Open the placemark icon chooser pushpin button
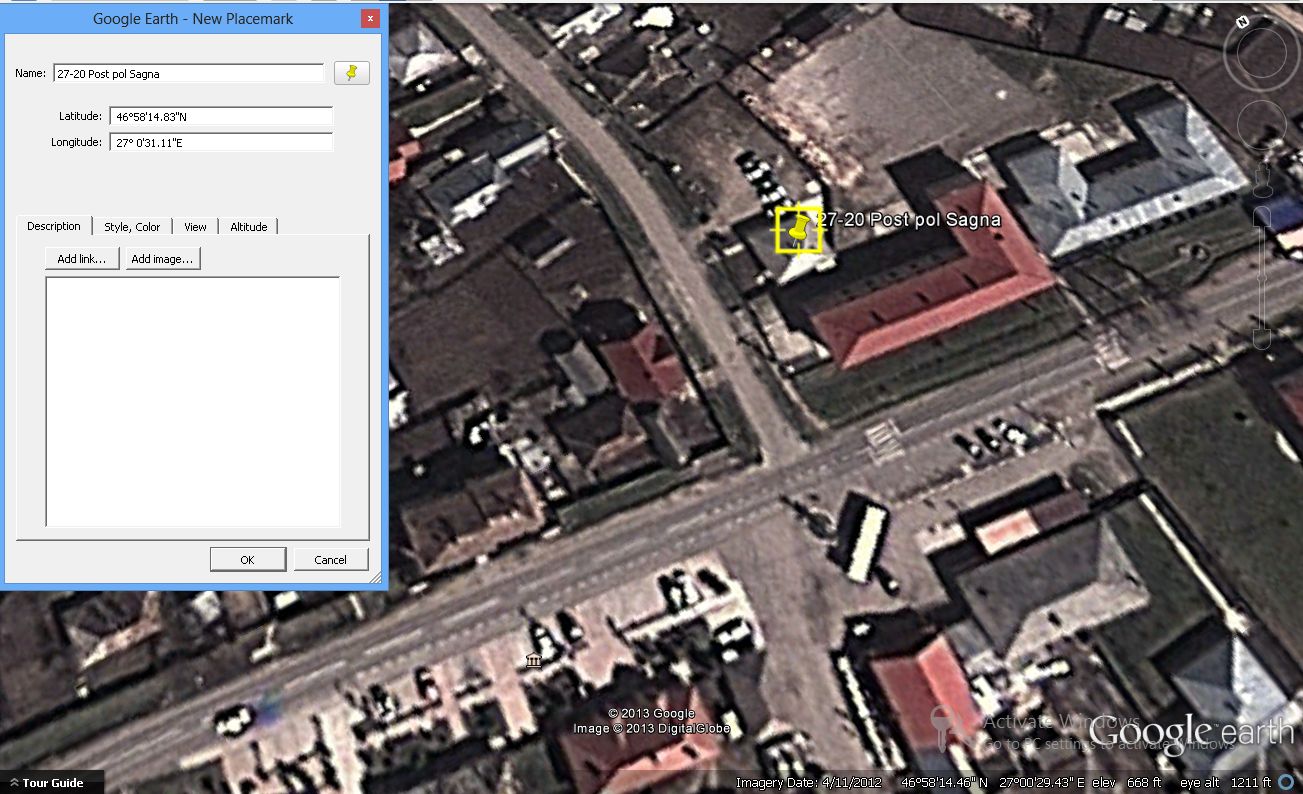The width and height of the screenshot is (1303, 794). click(x=351, y=73)
